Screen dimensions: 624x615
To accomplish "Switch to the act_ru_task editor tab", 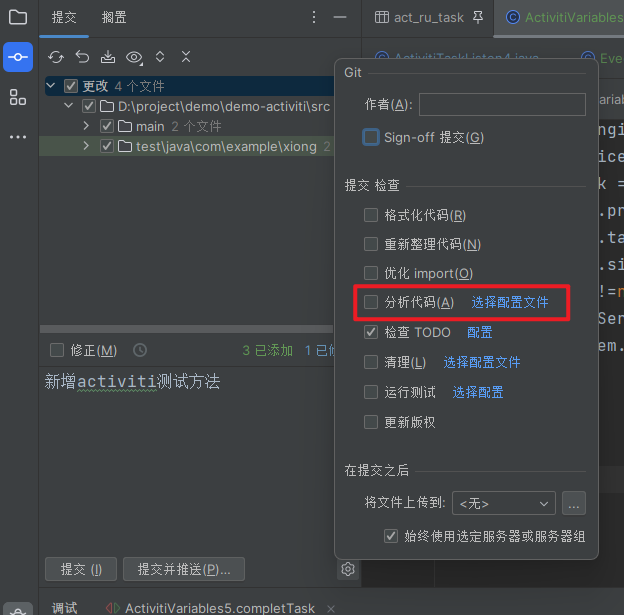I will pos(427,17).
